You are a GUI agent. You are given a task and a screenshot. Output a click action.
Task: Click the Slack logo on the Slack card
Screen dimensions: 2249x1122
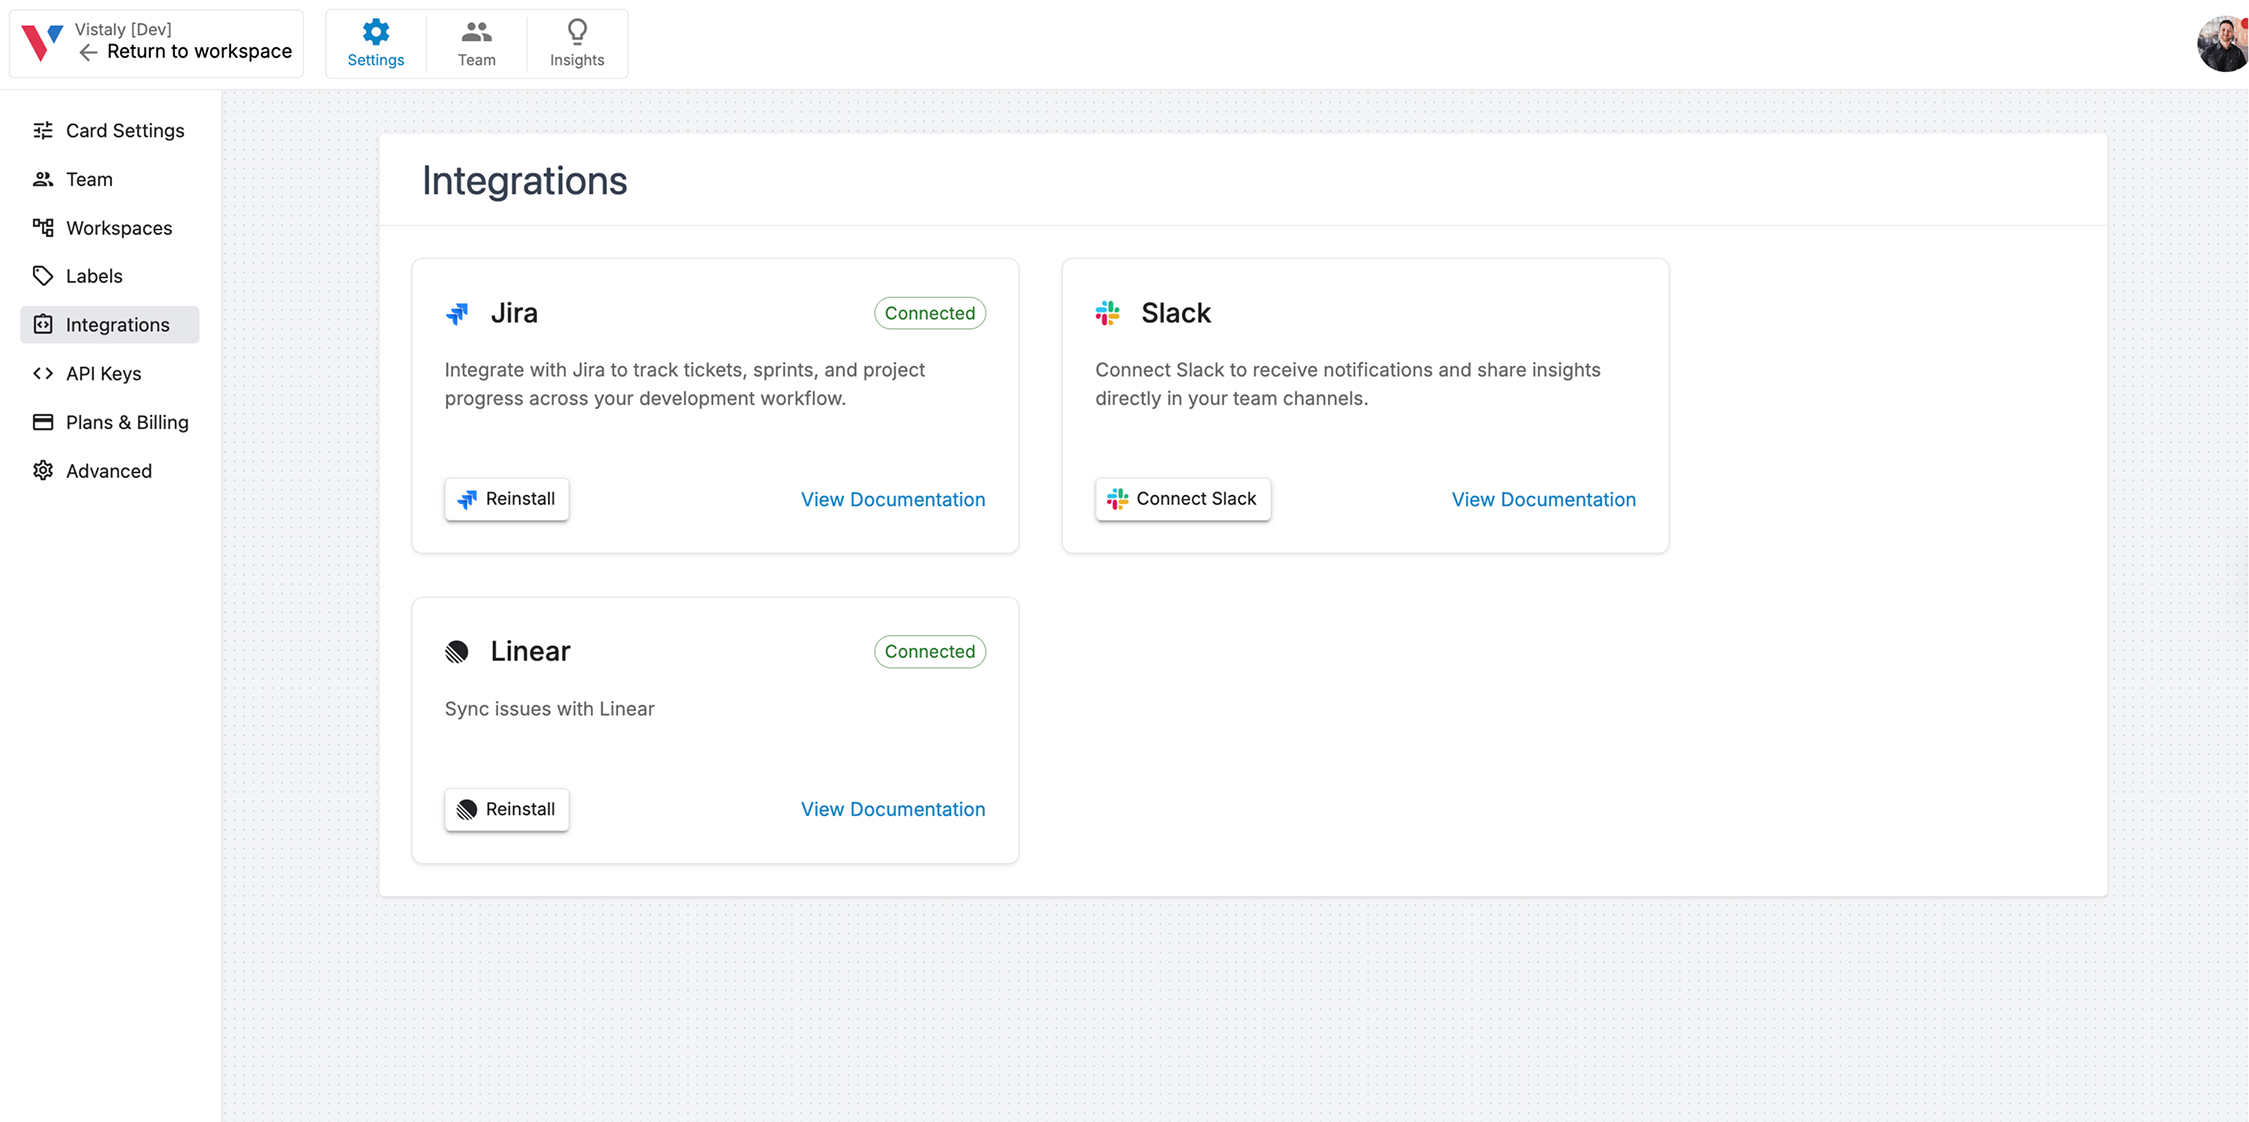click(1107, 313)
